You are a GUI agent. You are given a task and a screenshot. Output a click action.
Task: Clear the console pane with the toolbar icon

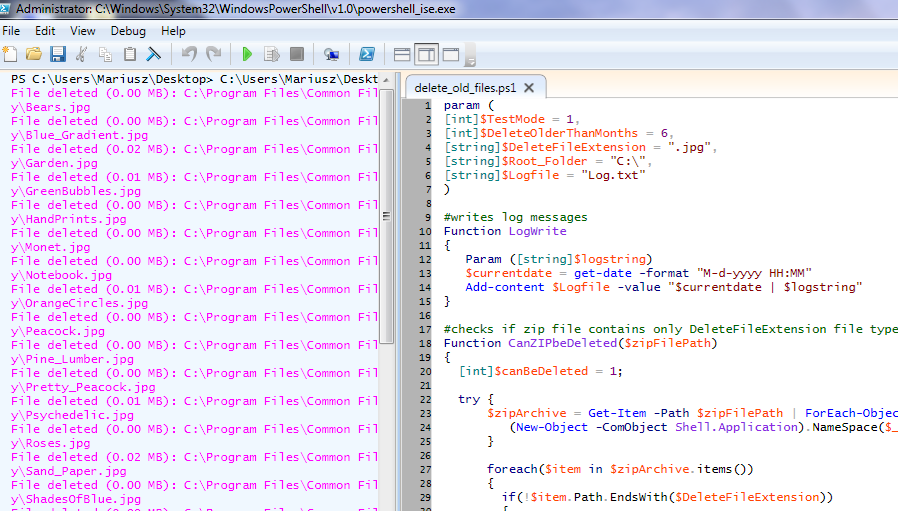coord(154,54)
